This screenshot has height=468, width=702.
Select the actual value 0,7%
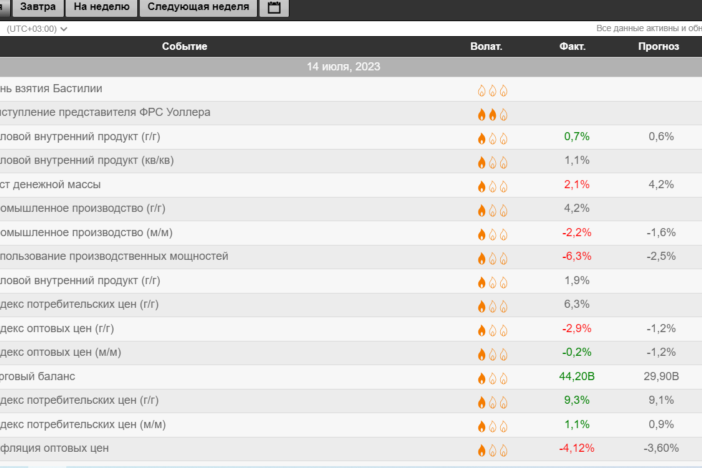pos(577,137)
